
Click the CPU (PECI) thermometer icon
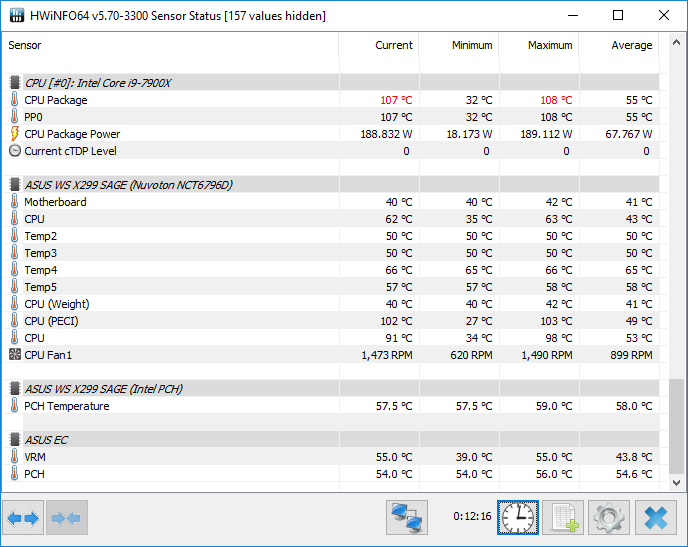(x=14, y=321)
